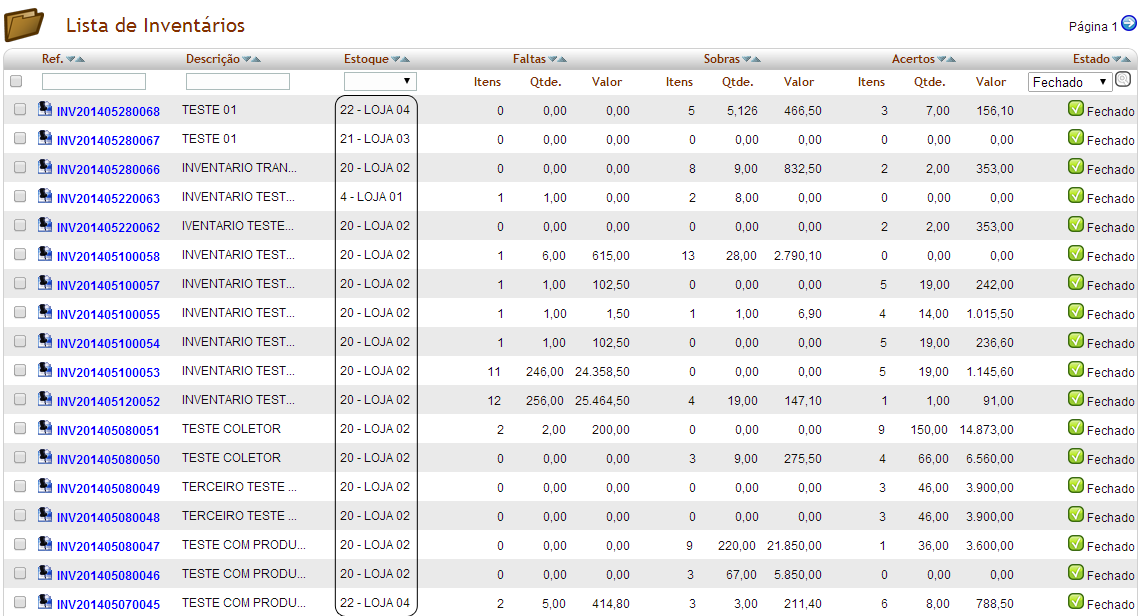Open inventory link INV201405280066
Screen dimensions: 1144x616
click(x=108, y=169)
